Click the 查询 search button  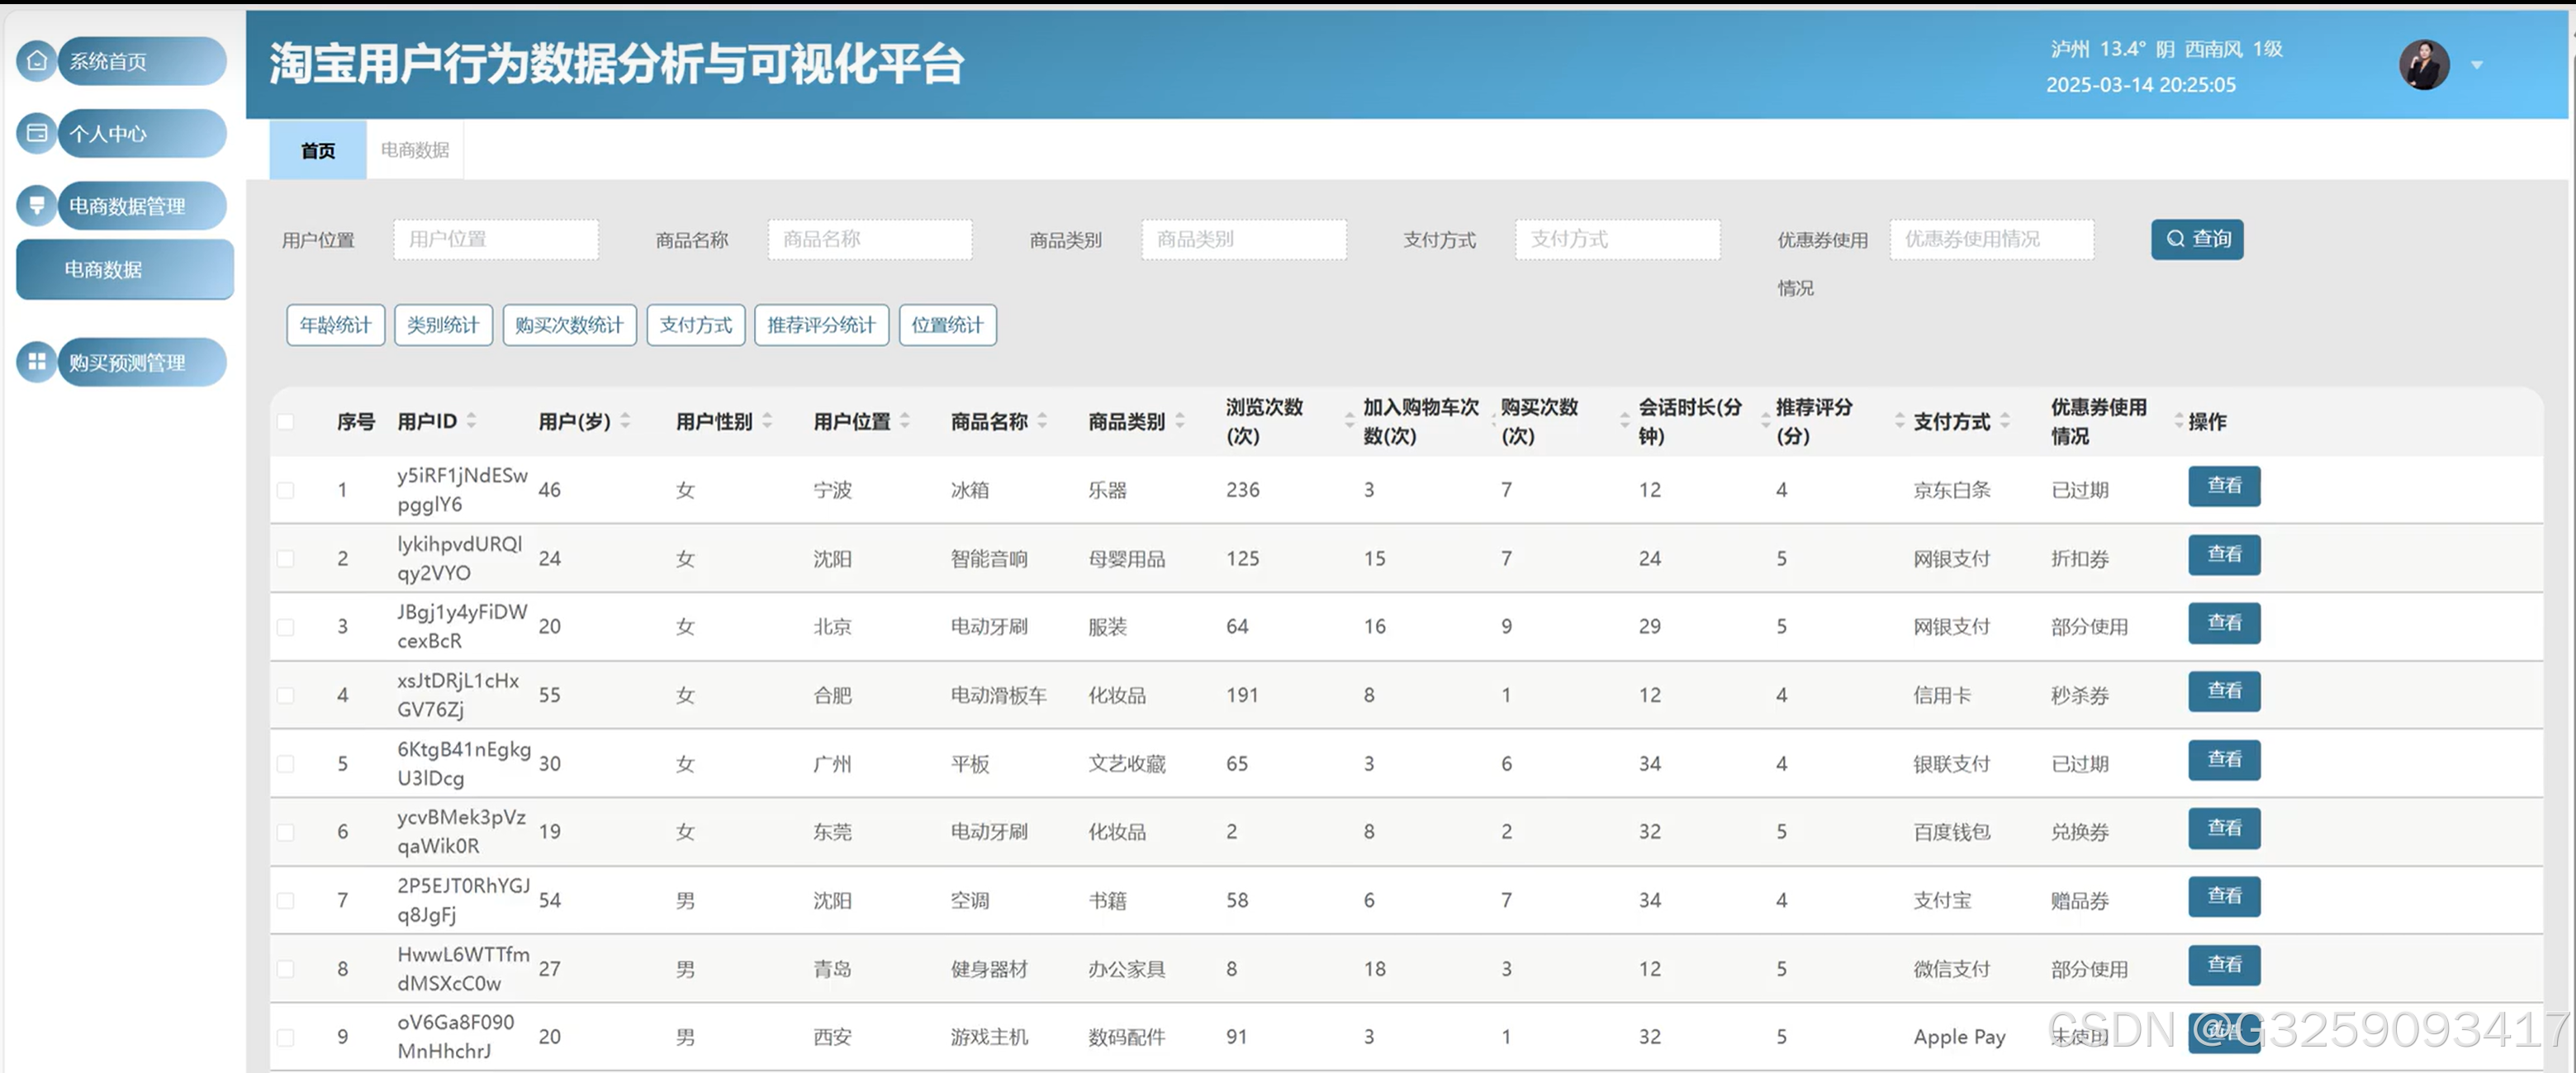(x=2197, y=239)
